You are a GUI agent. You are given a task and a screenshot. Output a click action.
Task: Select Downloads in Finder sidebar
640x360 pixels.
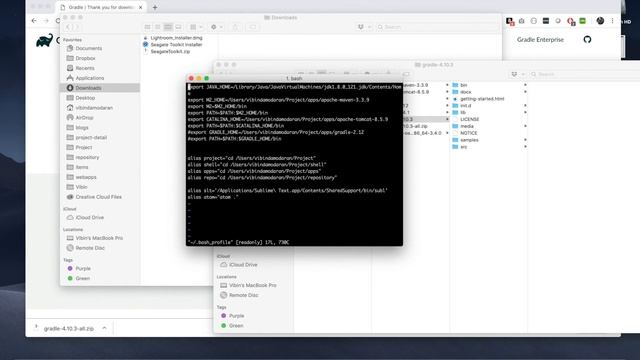coord(100,88)
